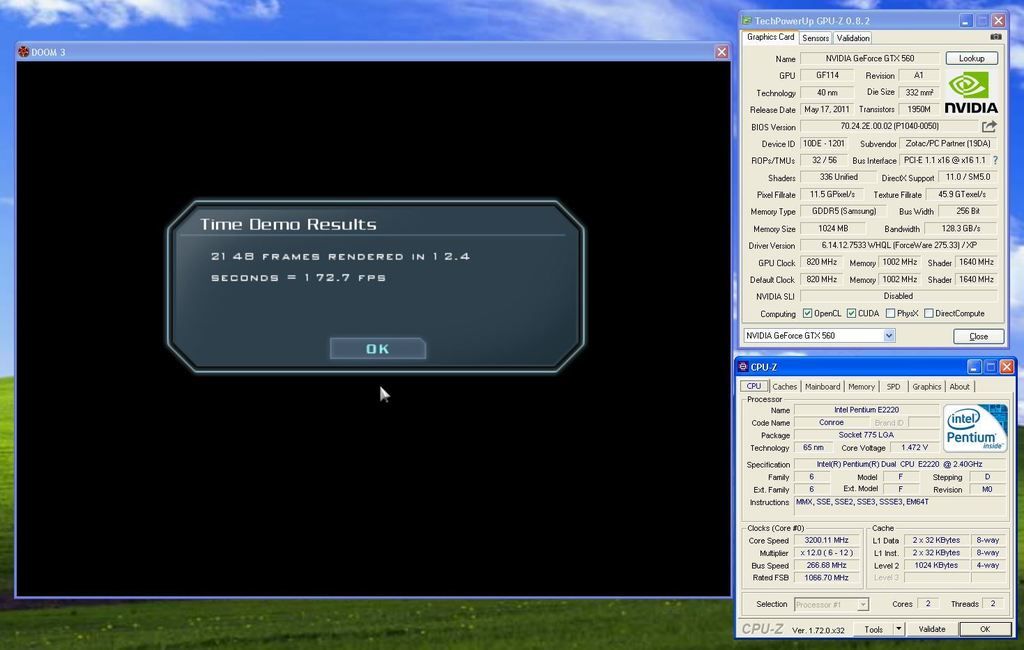Viewport: 1024px width, 650px height.
Task: Click the Socket 775 LGA package value
Action: point(867,435)
